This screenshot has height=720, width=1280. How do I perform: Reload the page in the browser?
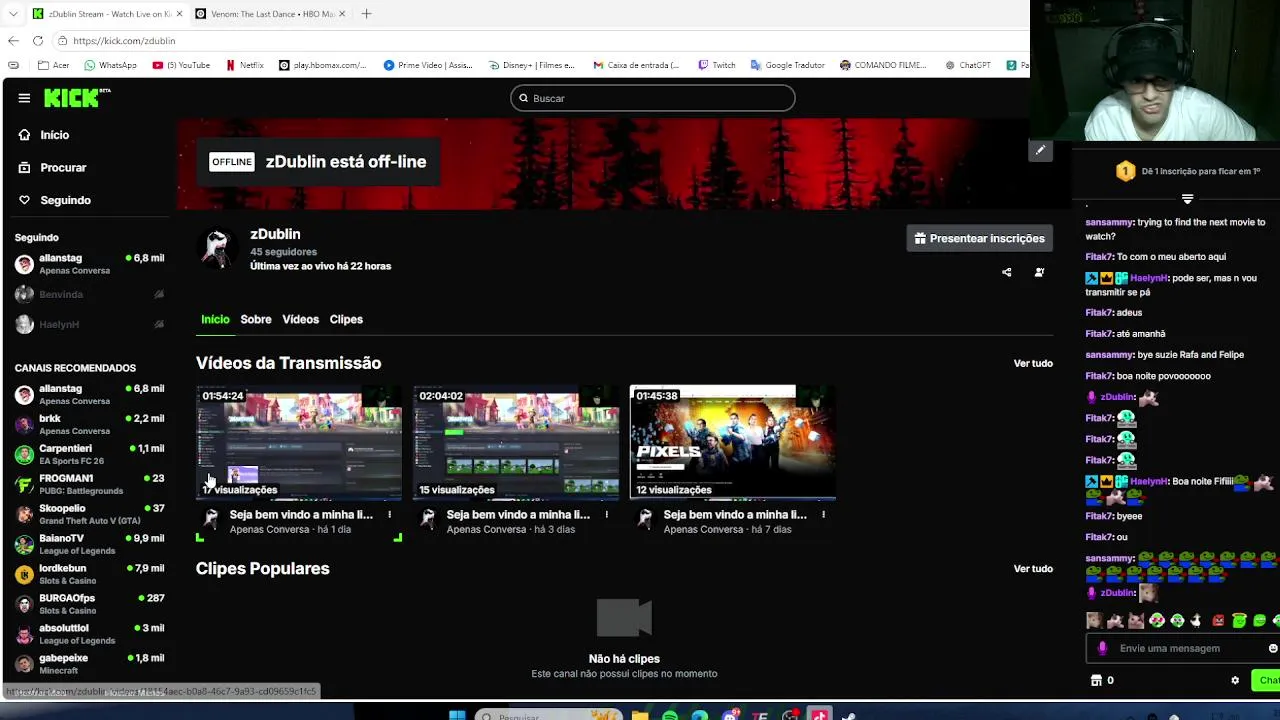click(x=38, y=41)
